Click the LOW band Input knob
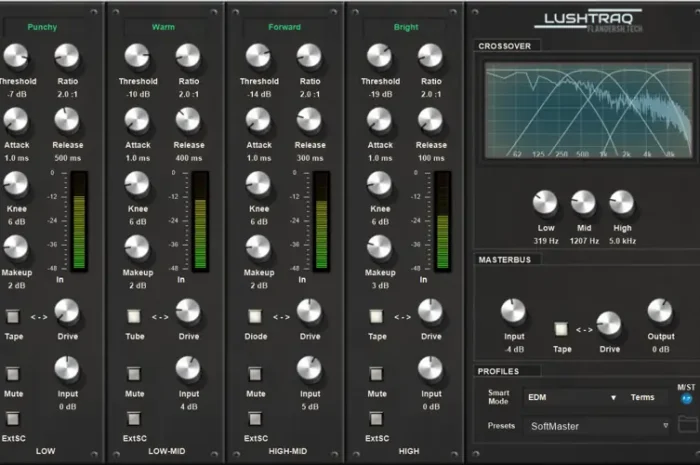The image size is (700, 465). [67, 369]
